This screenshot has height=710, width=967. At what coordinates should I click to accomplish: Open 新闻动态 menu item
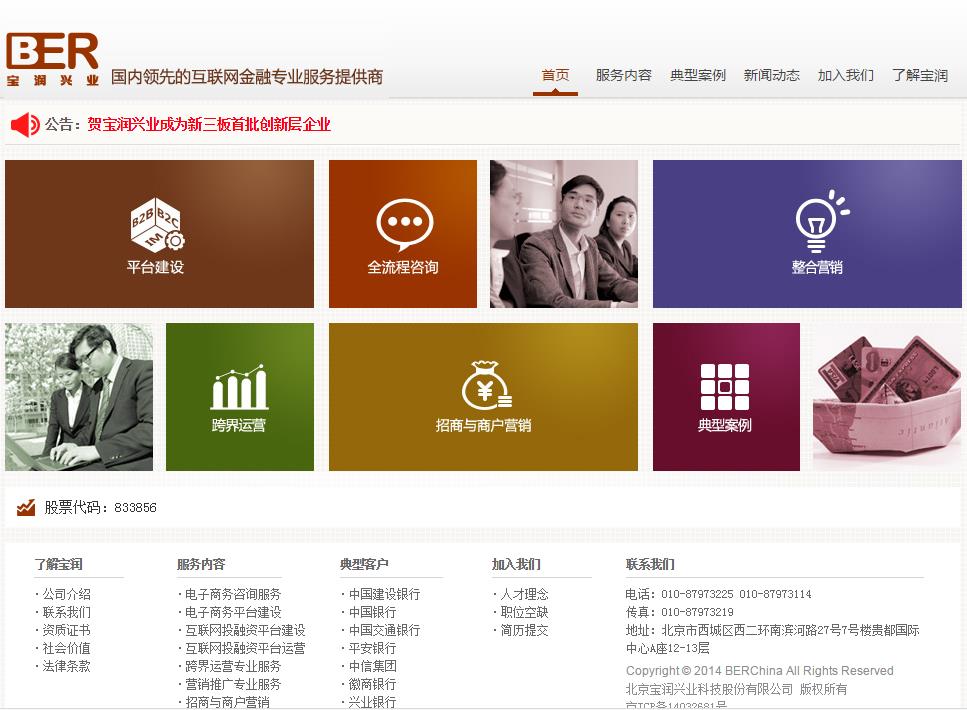[772, 75]
